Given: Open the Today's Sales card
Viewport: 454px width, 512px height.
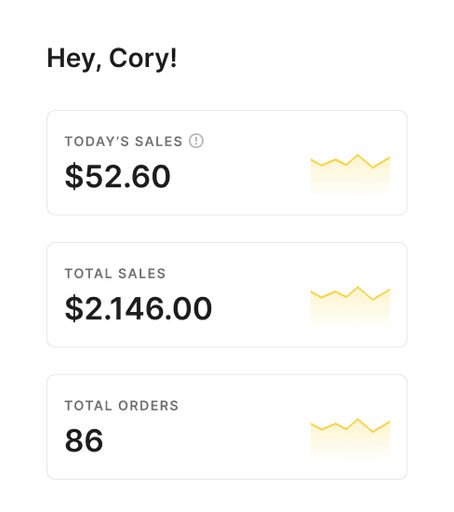Looking at the screenshot, I should click(227, 163).
